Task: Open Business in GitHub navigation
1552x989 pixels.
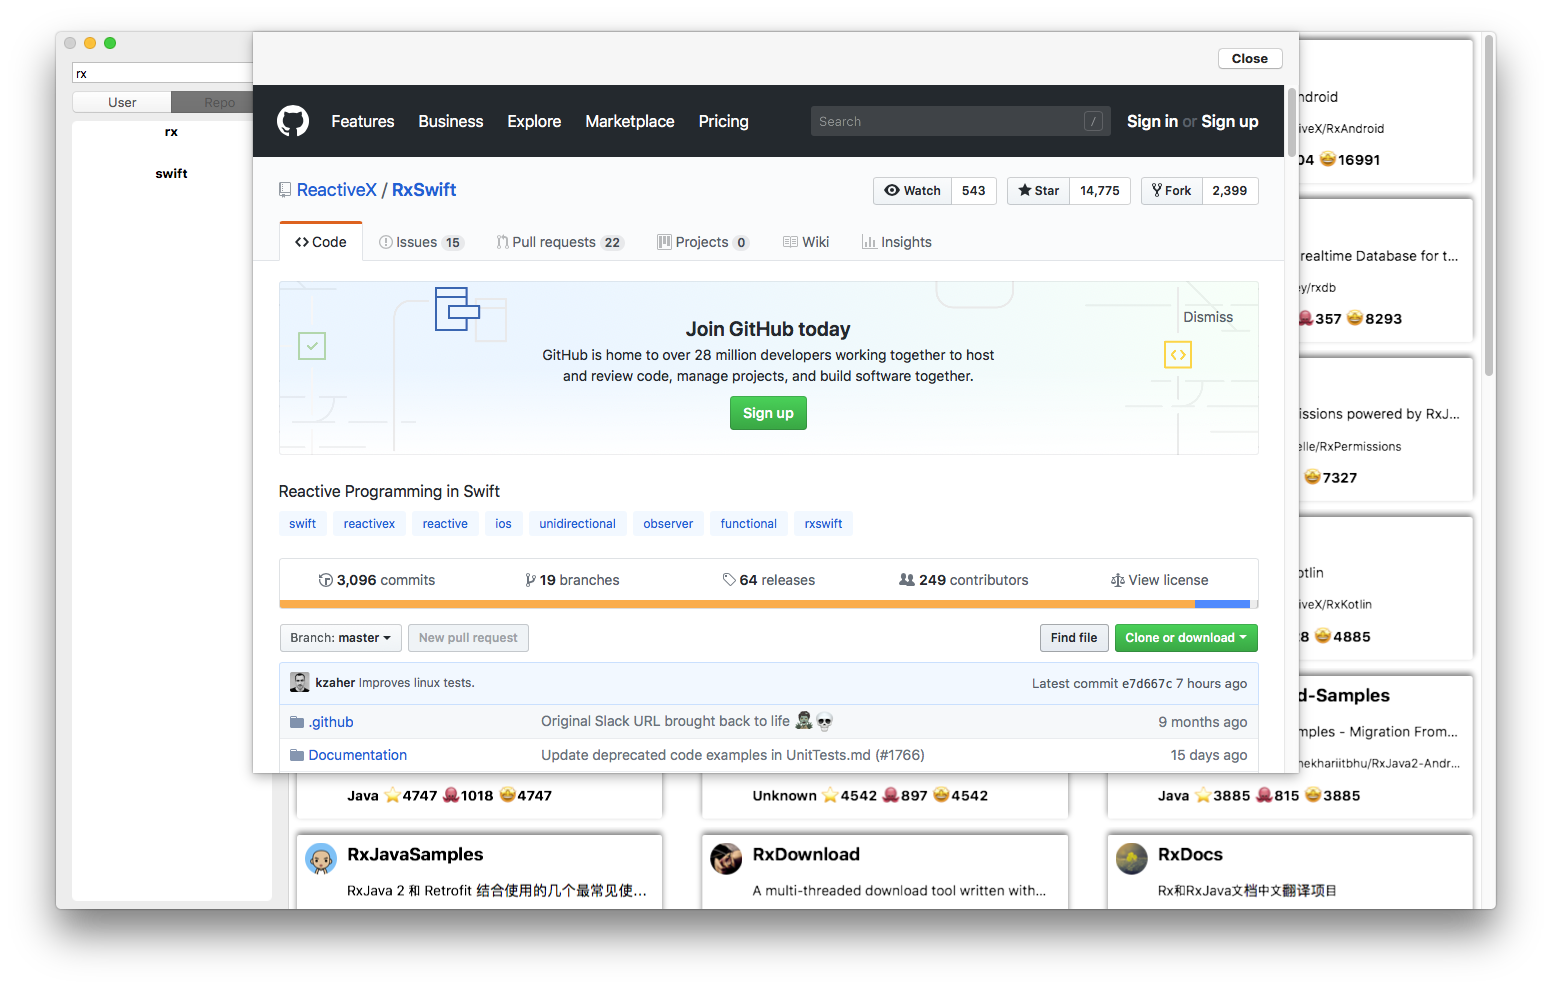Action: (x=451, y=121)
